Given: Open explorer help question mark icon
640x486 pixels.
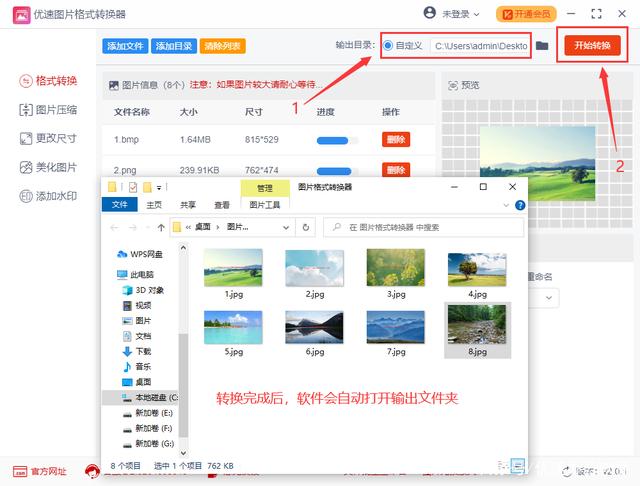Looking at the screenshot, I should (520, 205).
